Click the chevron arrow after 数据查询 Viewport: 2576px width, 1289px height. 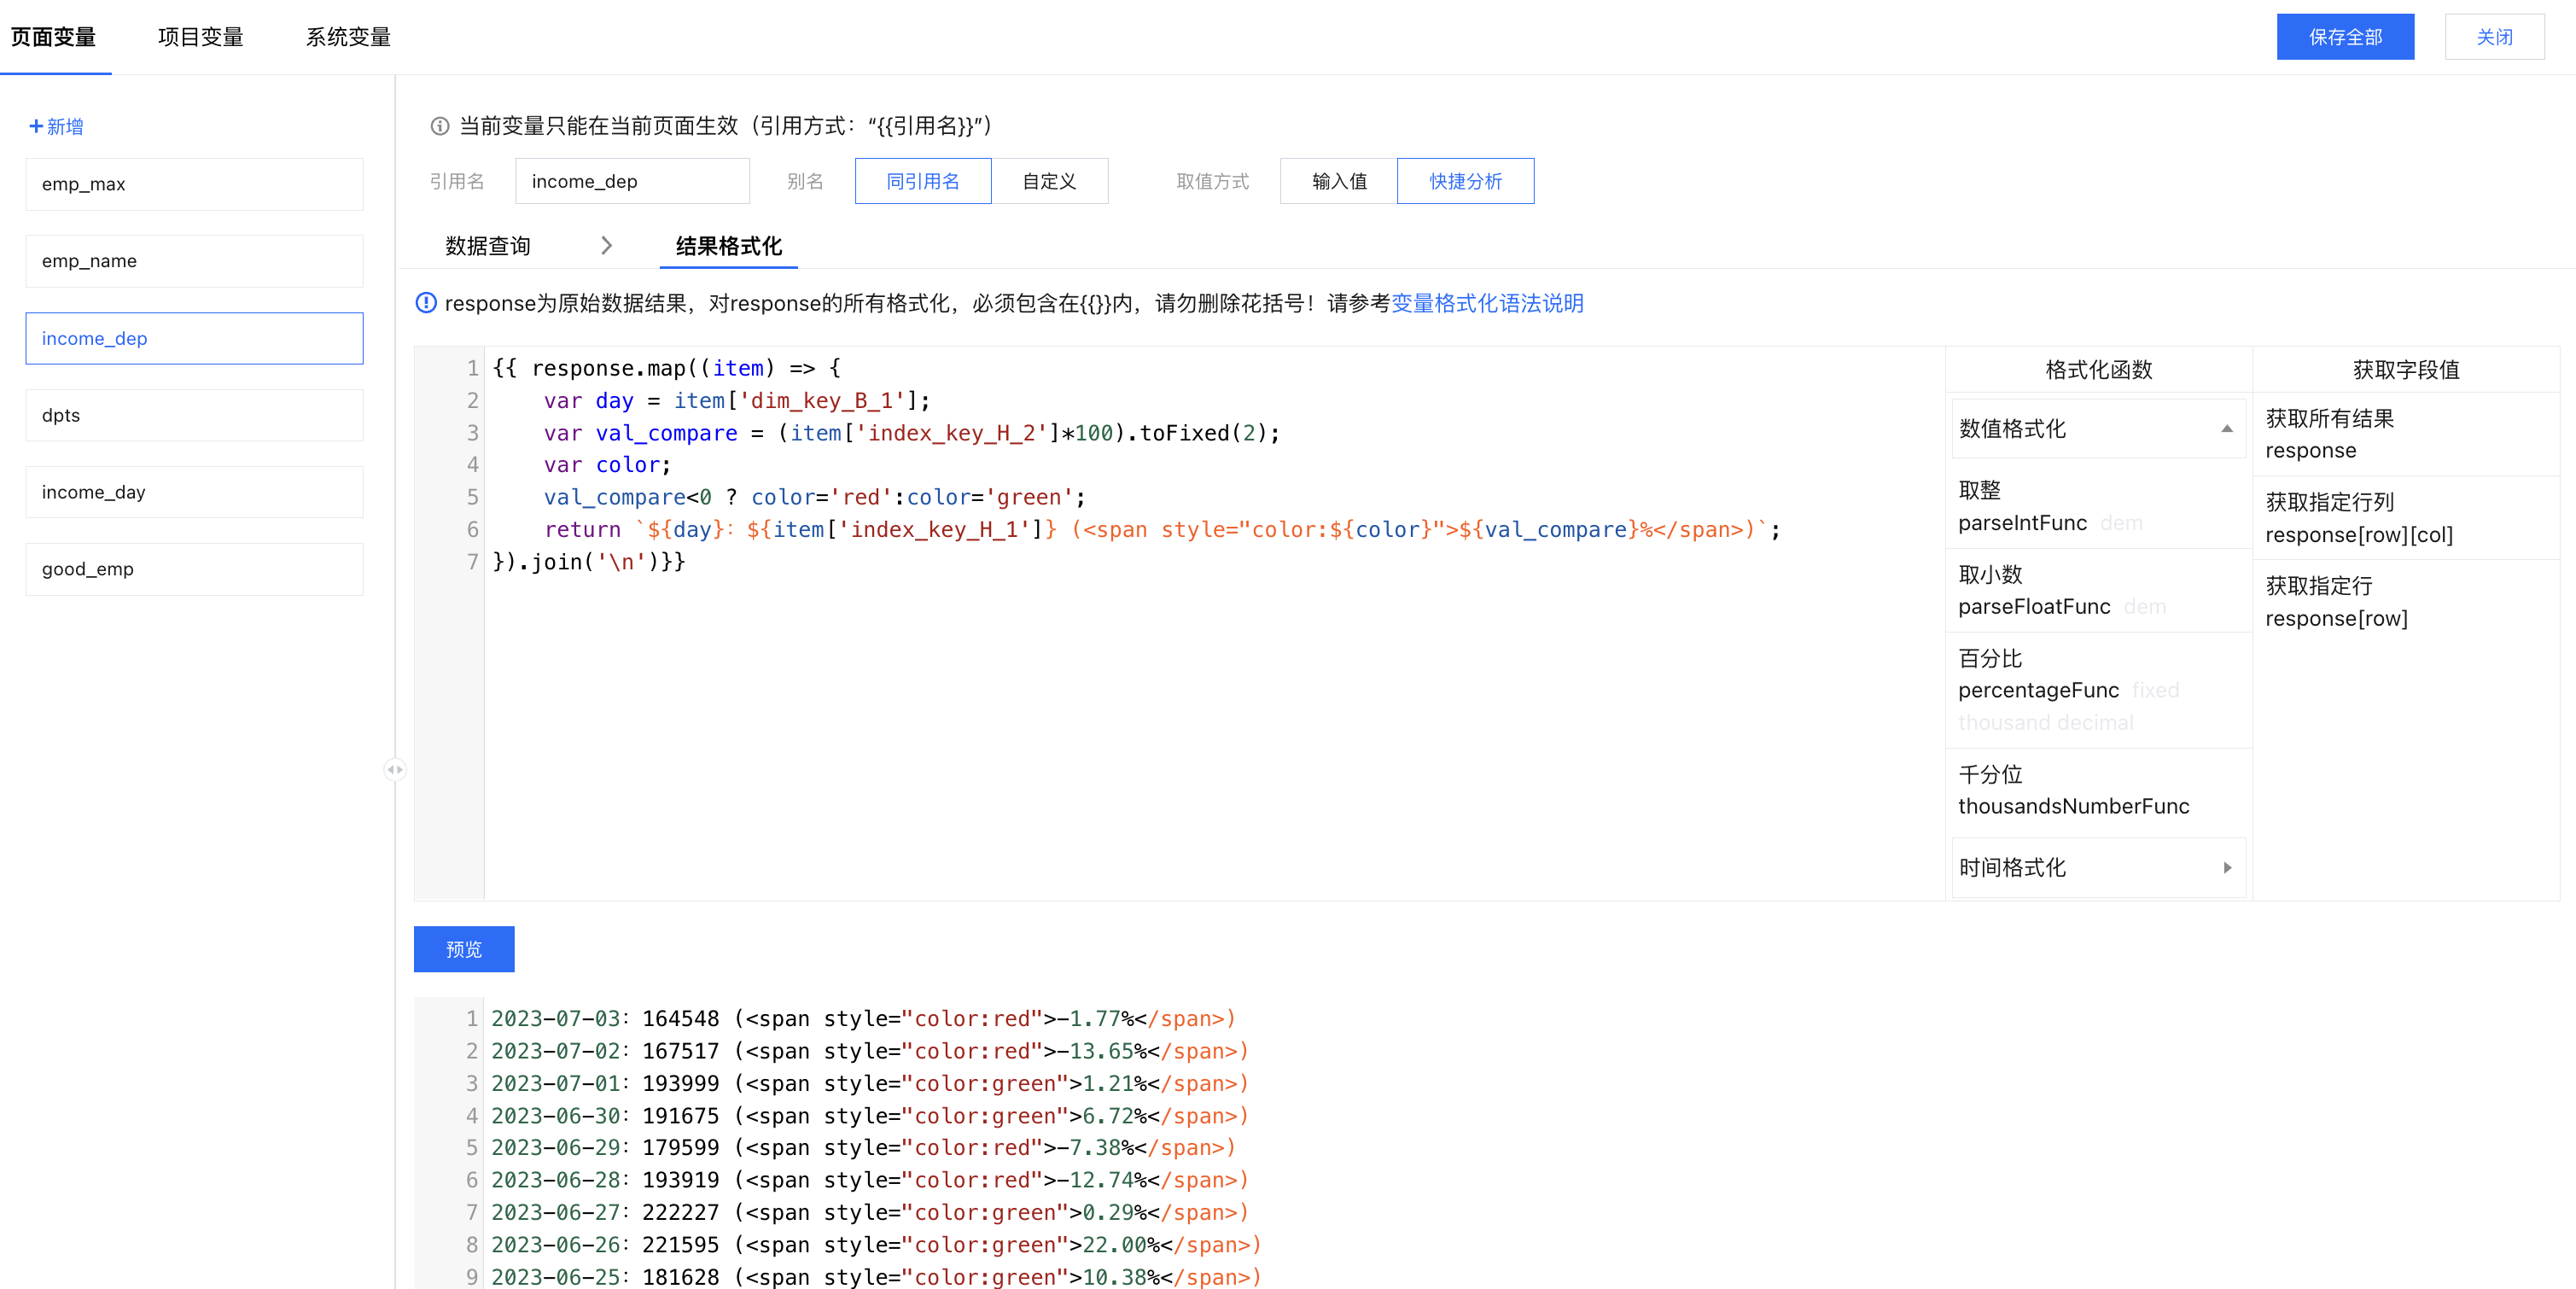point(606,246)
